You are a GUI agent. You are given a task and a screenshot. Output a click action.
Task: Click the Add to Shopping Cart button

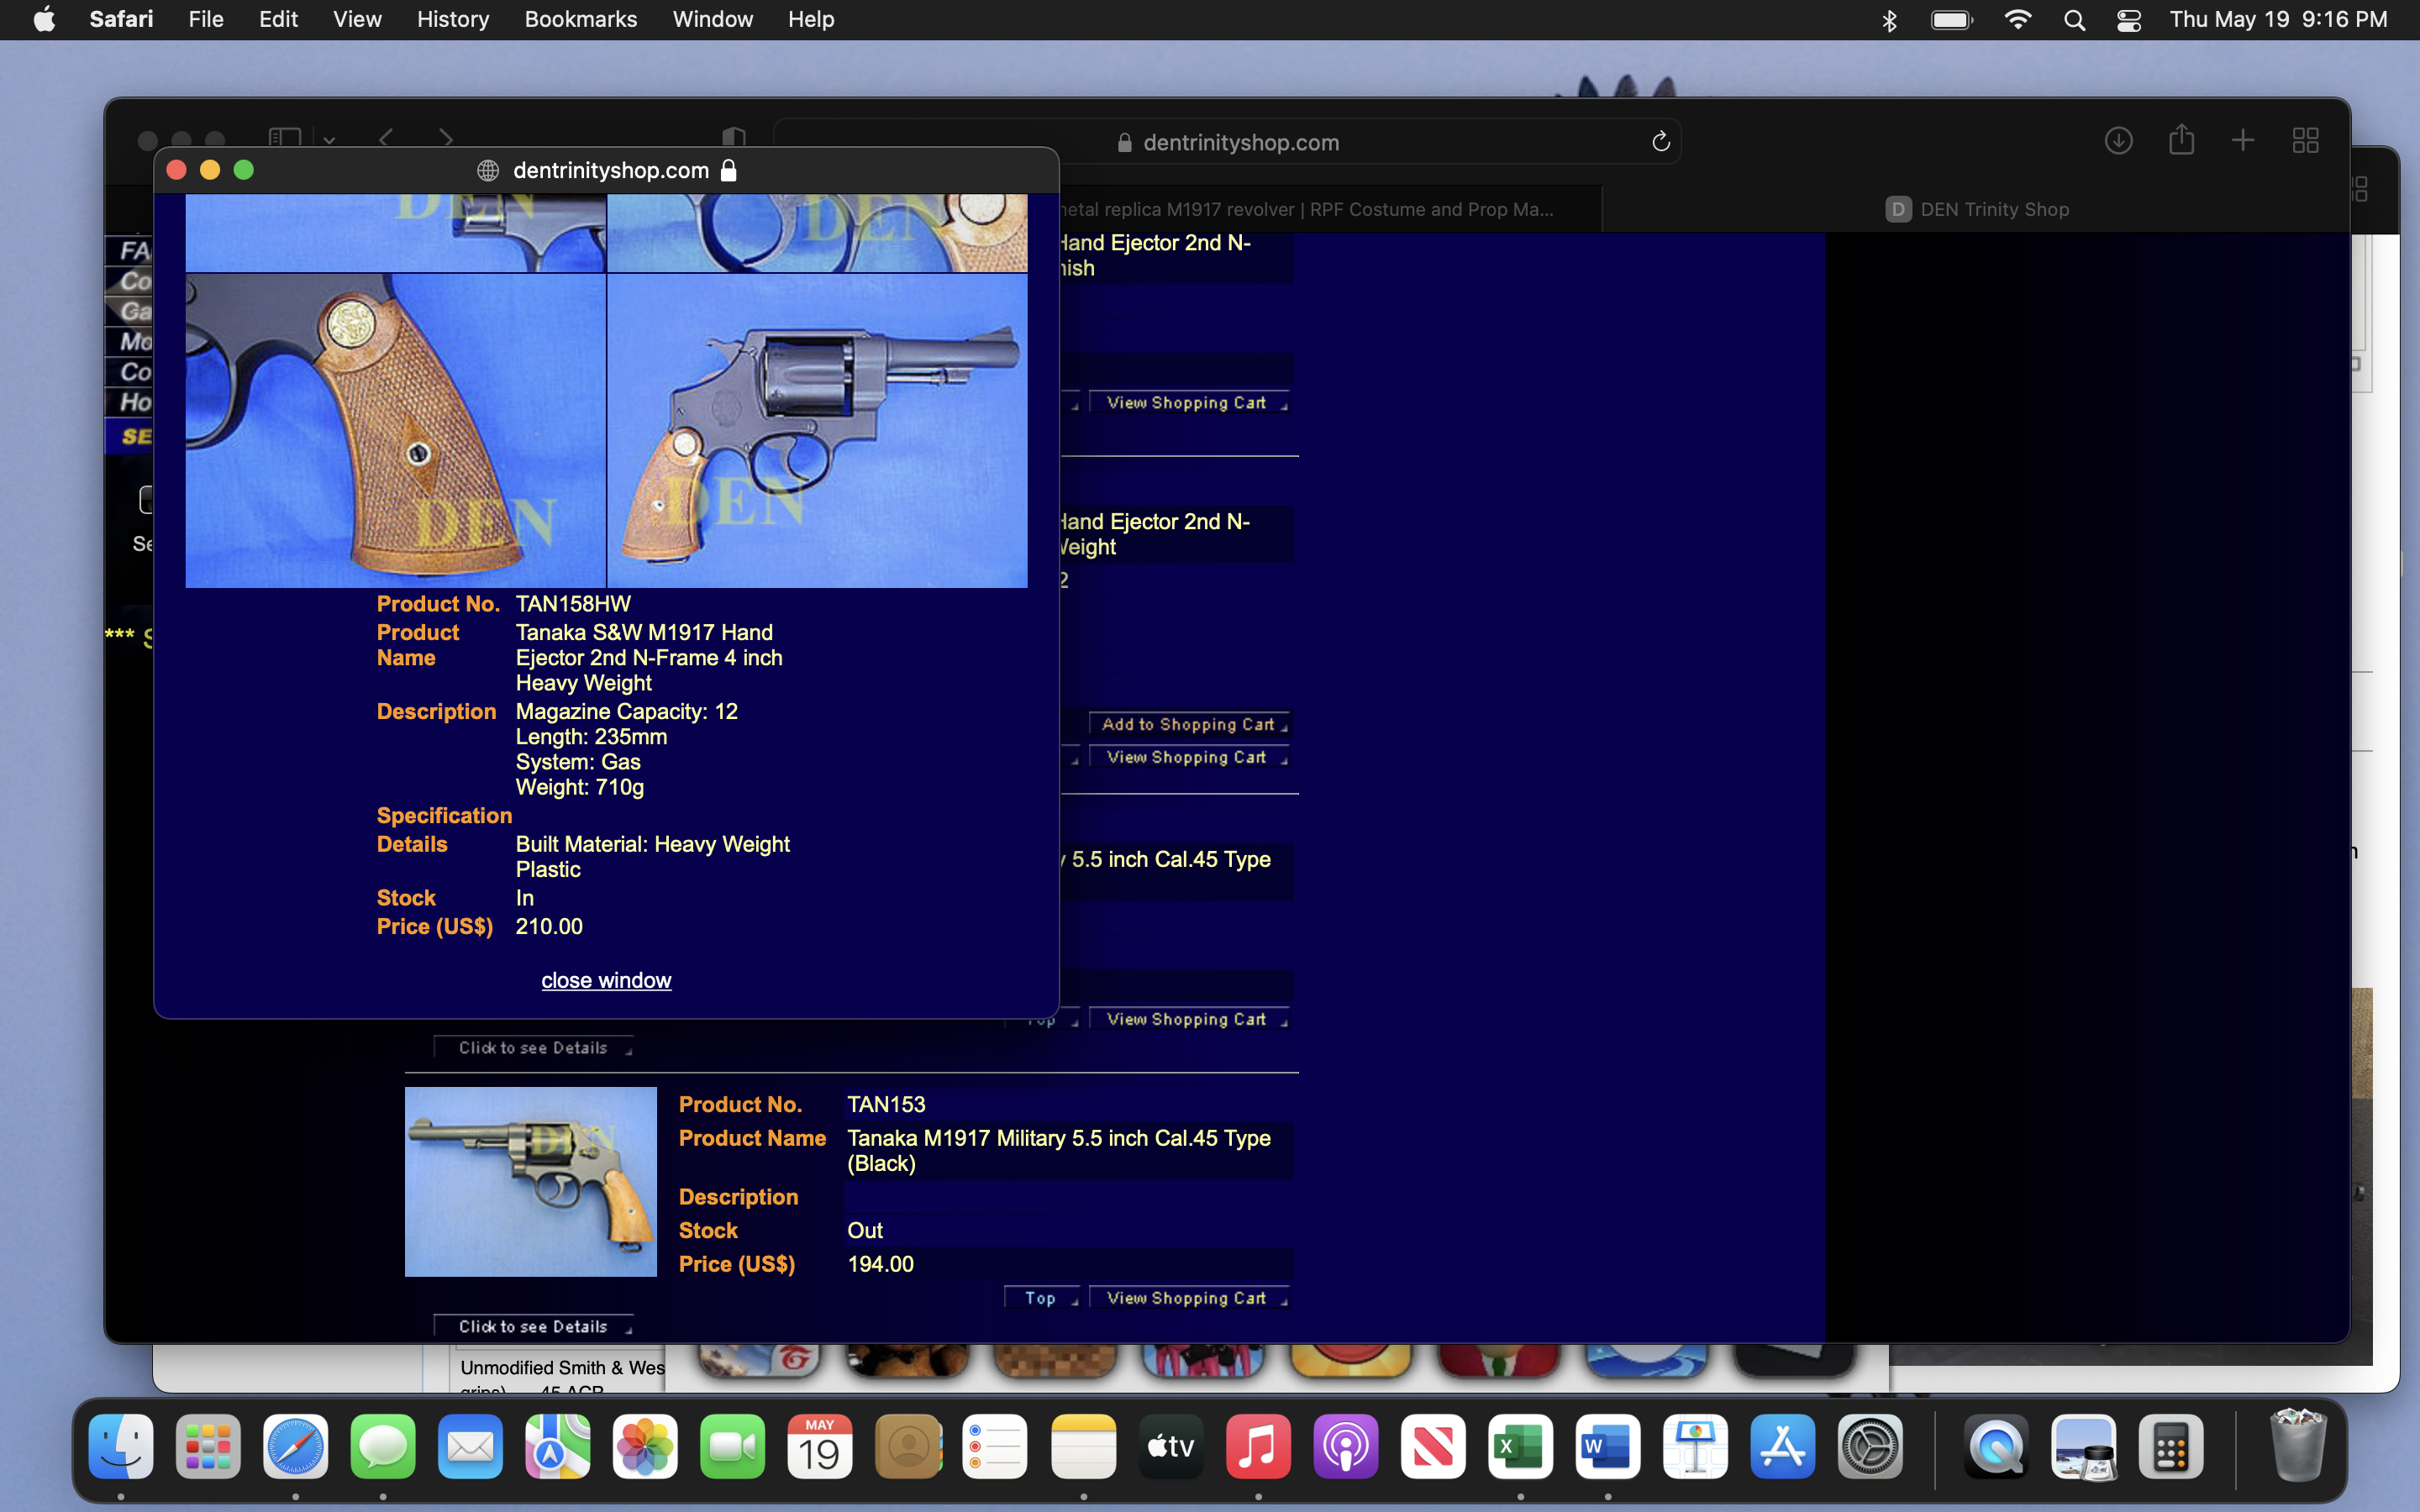click(x=1188, y=725)
